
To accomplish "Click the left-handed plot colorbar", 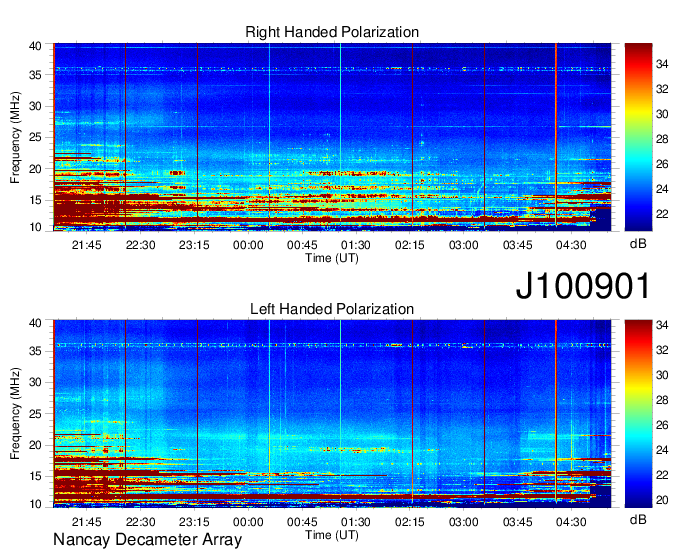I will (x=638, y=414).
